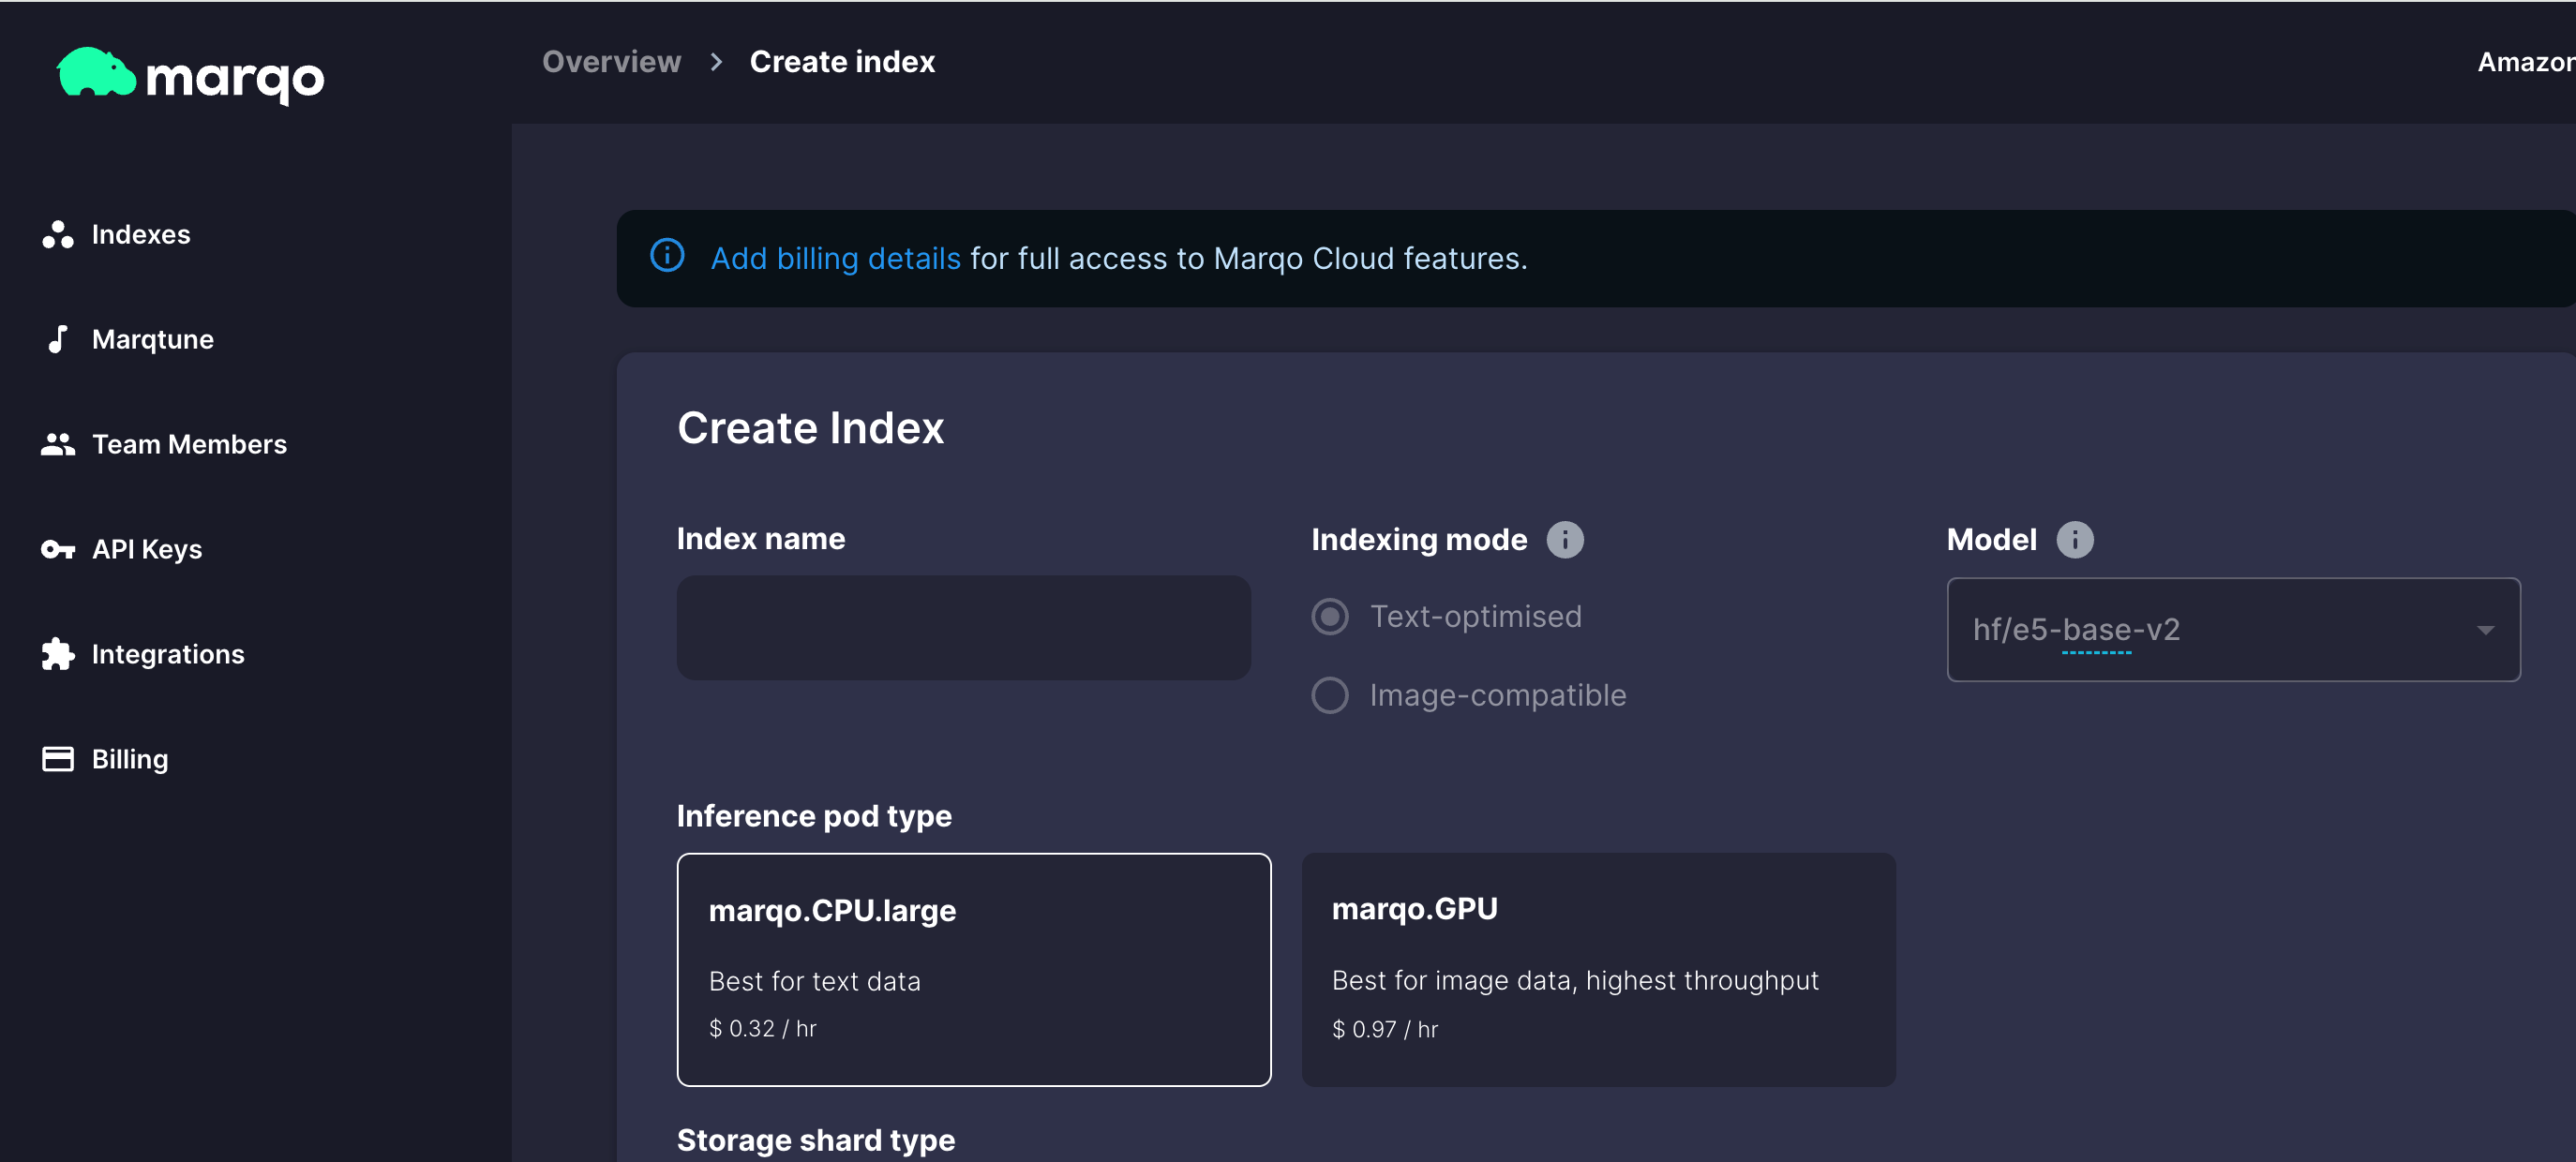Image resolution: width=2576 pixels, height=1162 pixels.
Task: Click the Integrations puzzle piece icon
Action: (x=58, y=654)
